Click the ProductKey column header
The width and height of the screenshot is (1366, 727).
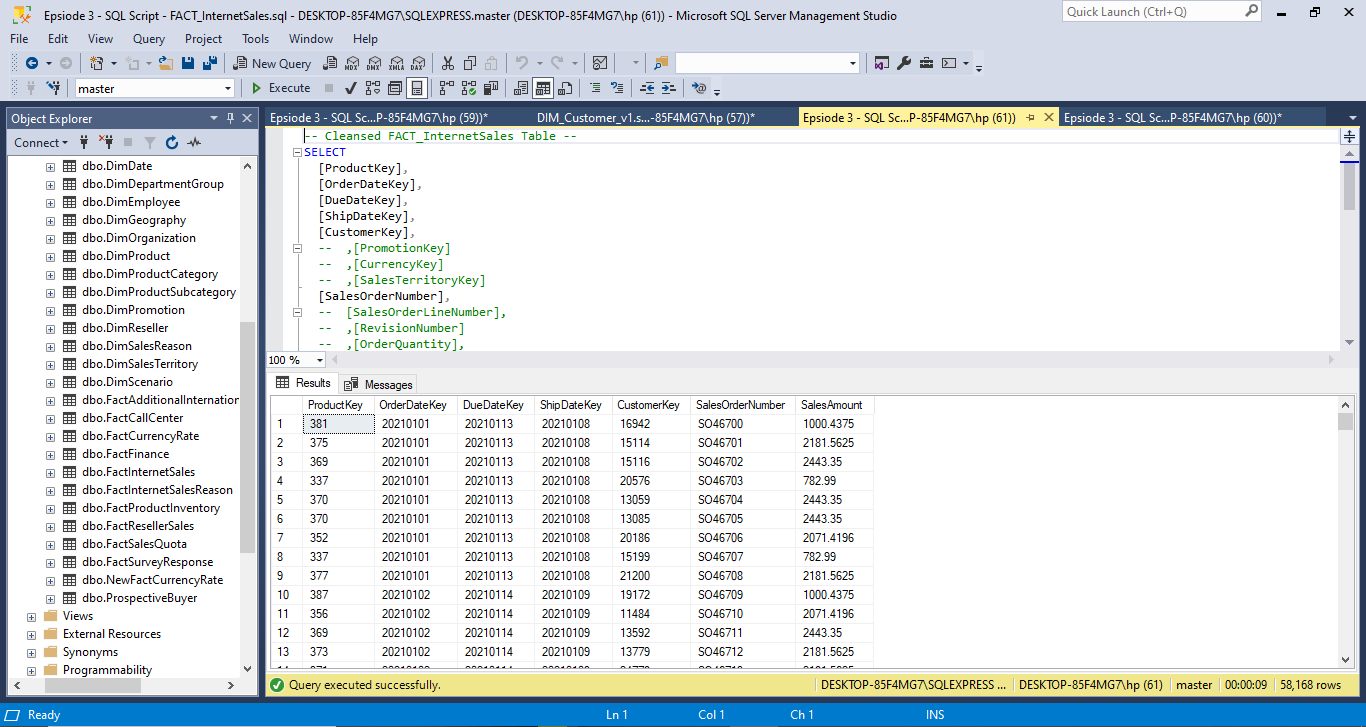(x=339, y=405)
